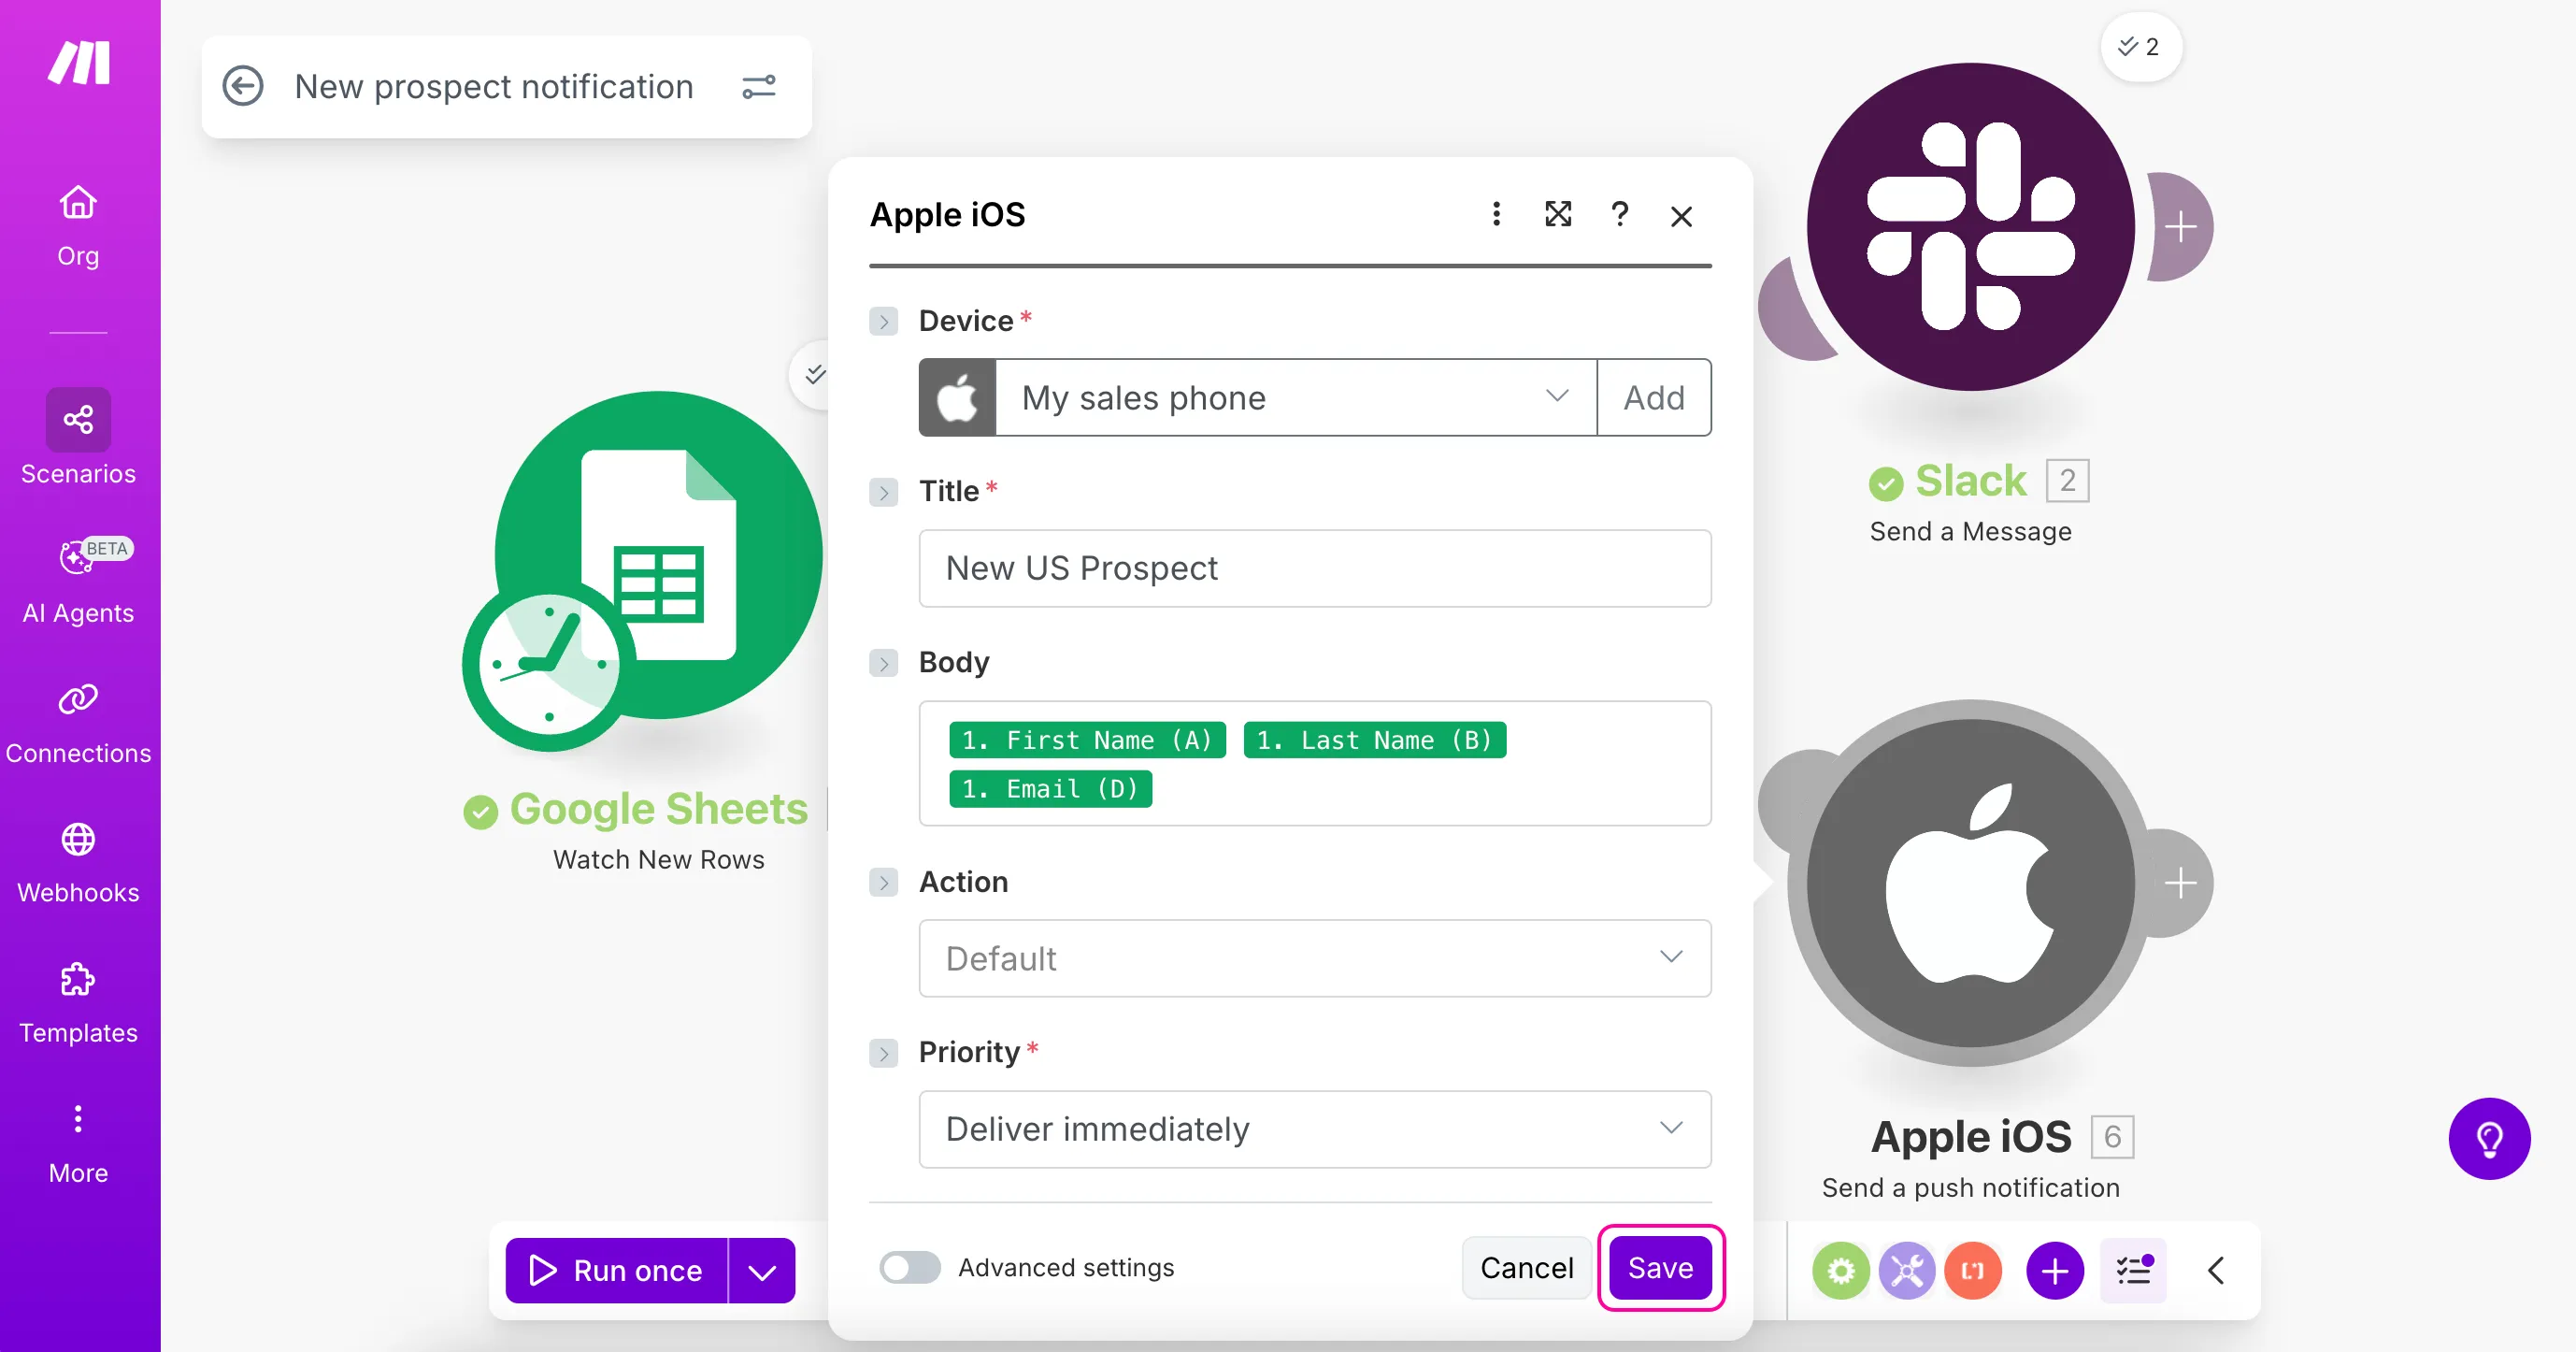Expand the Action field toggle
The image size is (2576, 1352).
[x=883, y=882]
